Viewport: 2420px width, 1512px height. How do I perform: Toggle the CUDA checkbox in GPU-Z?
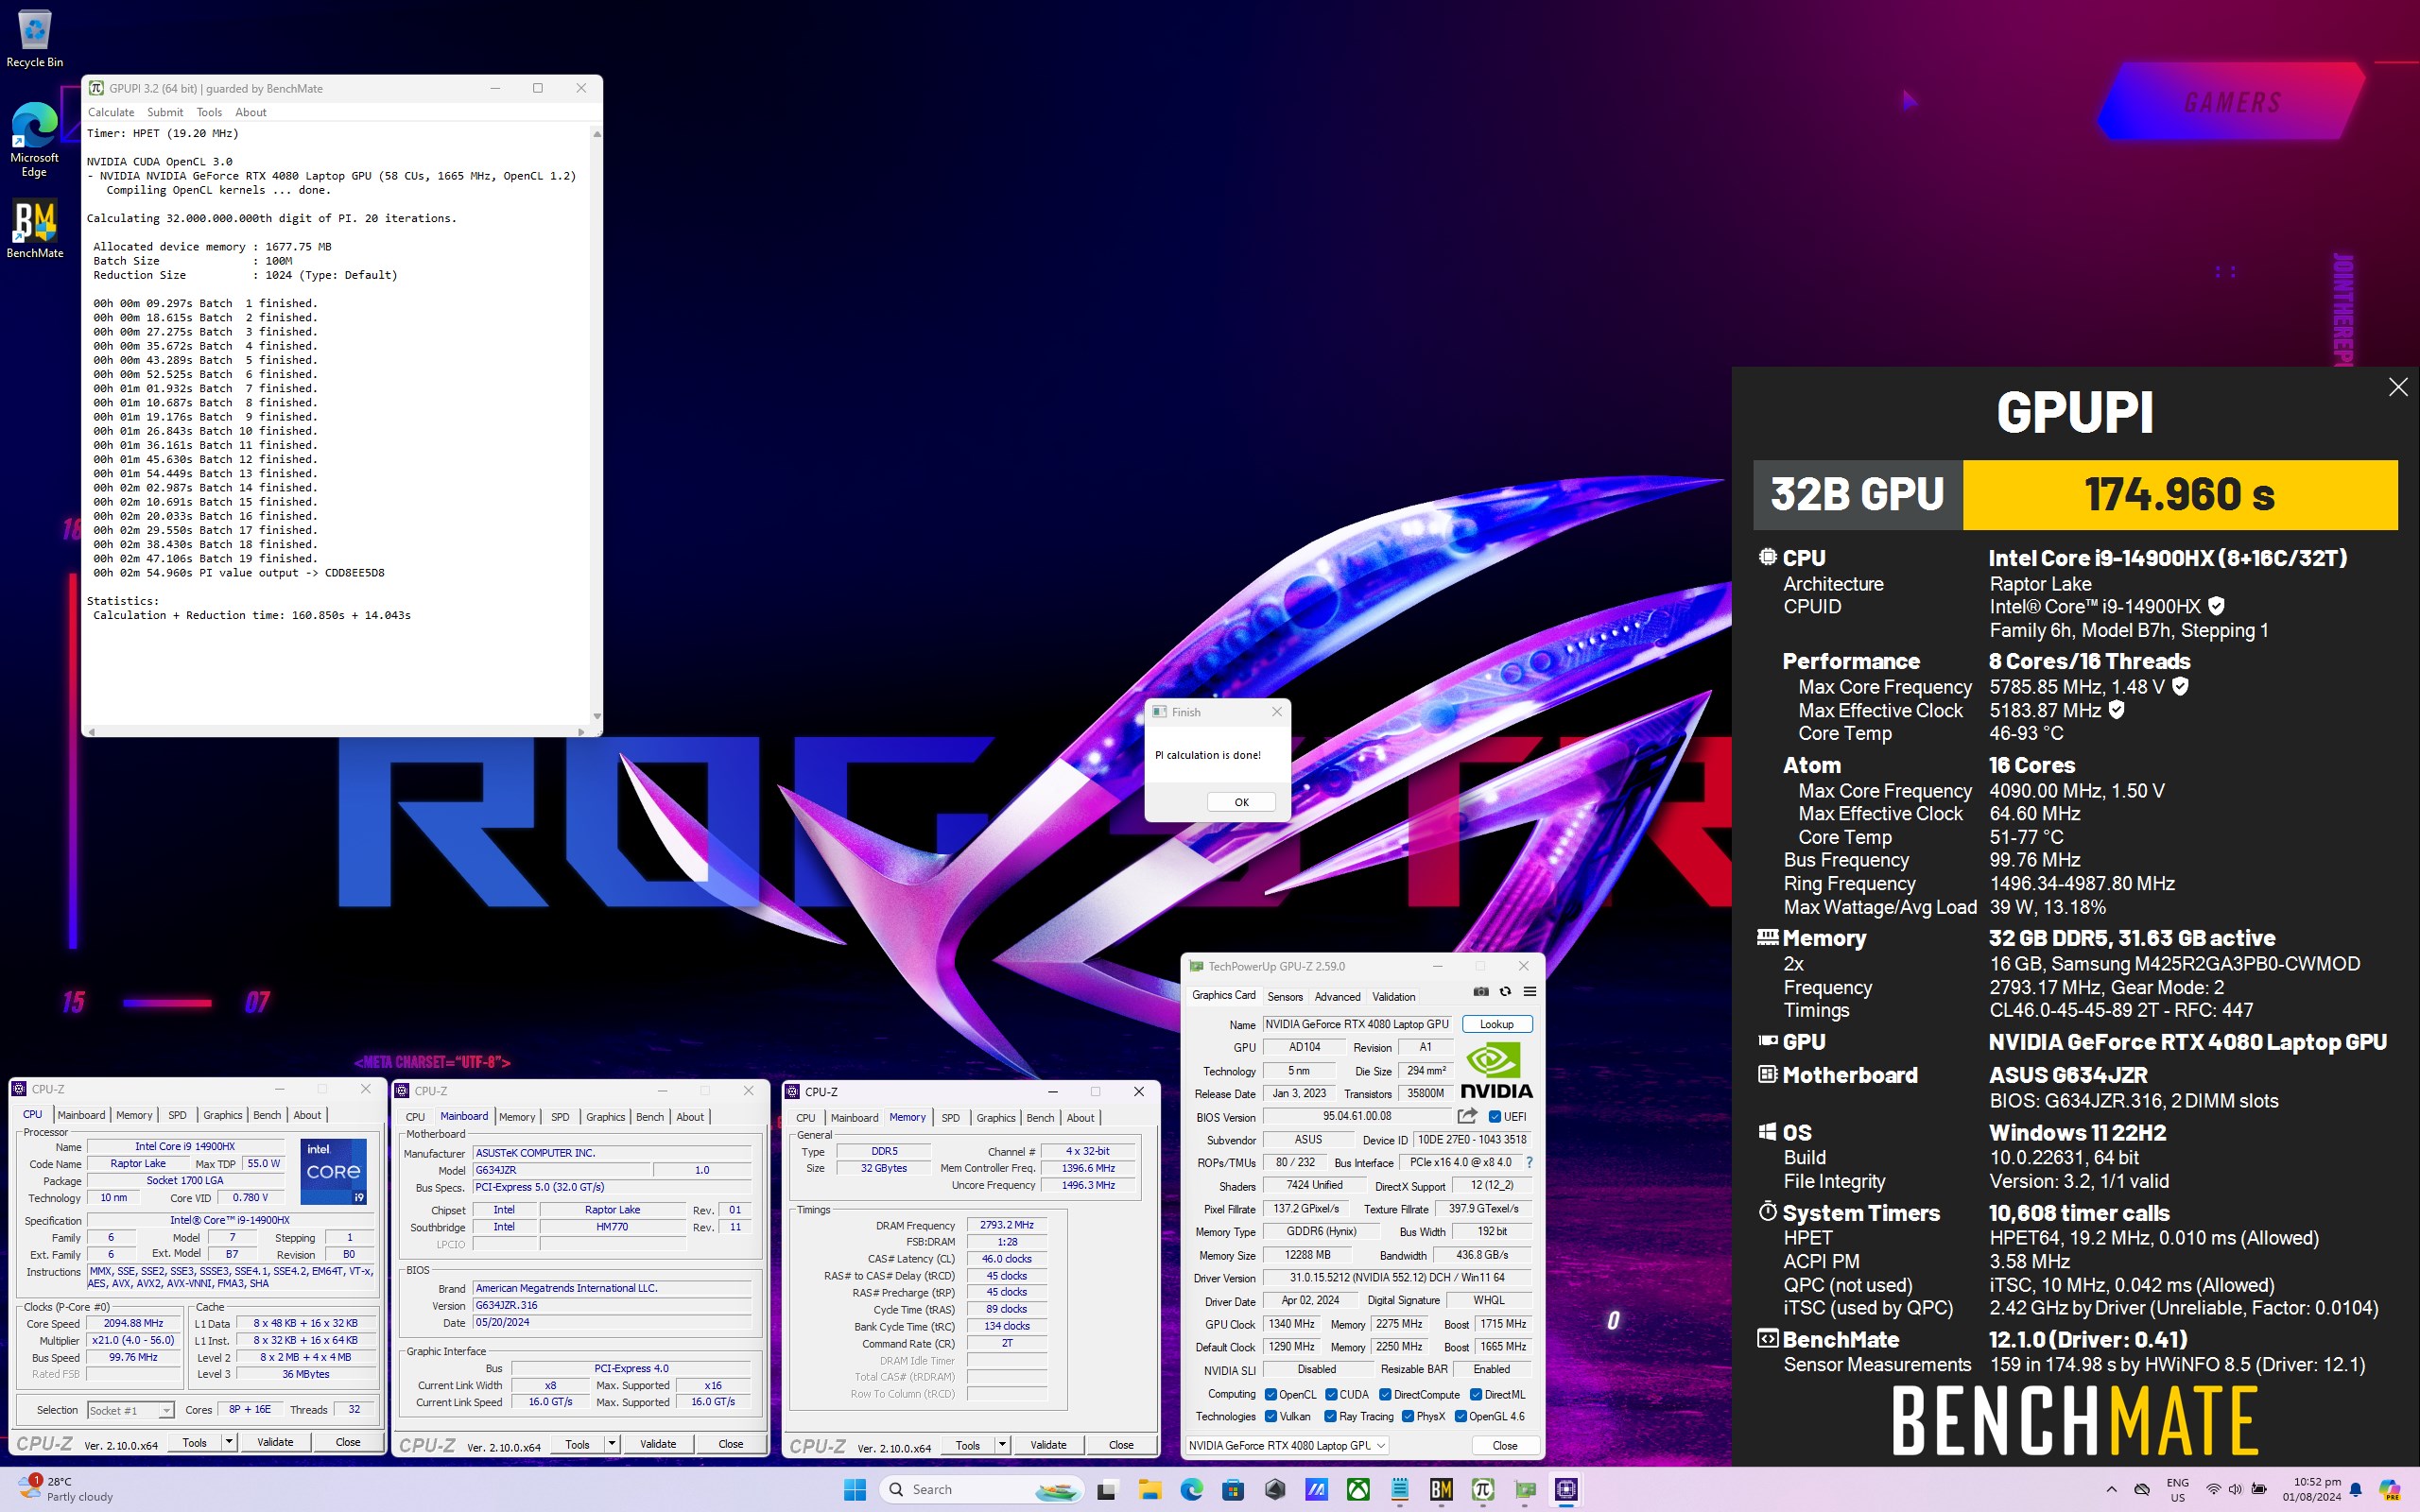(x=1331, y=1394)
